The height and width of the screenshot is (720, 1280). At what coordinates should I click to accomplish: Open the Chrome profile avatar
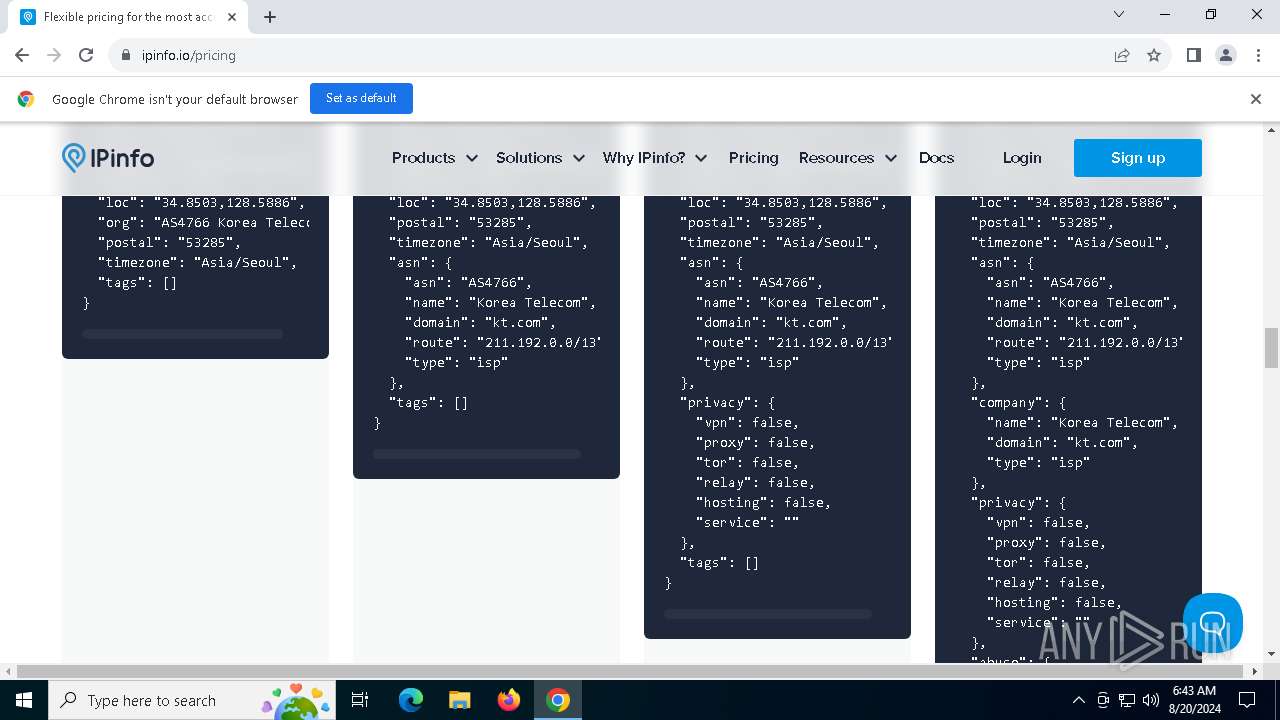1225,55
